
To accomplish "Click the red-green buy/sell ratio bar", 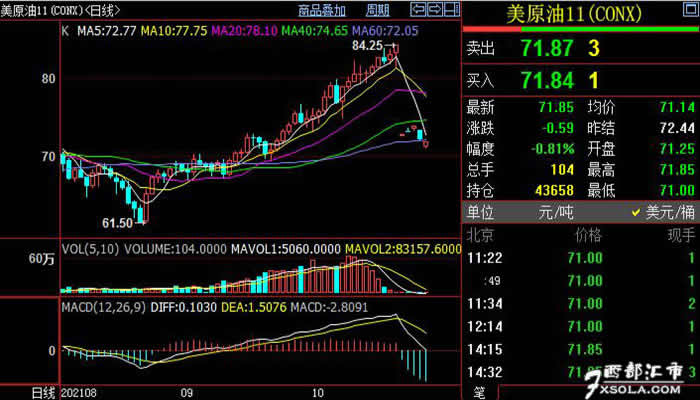I will (580, 29).
